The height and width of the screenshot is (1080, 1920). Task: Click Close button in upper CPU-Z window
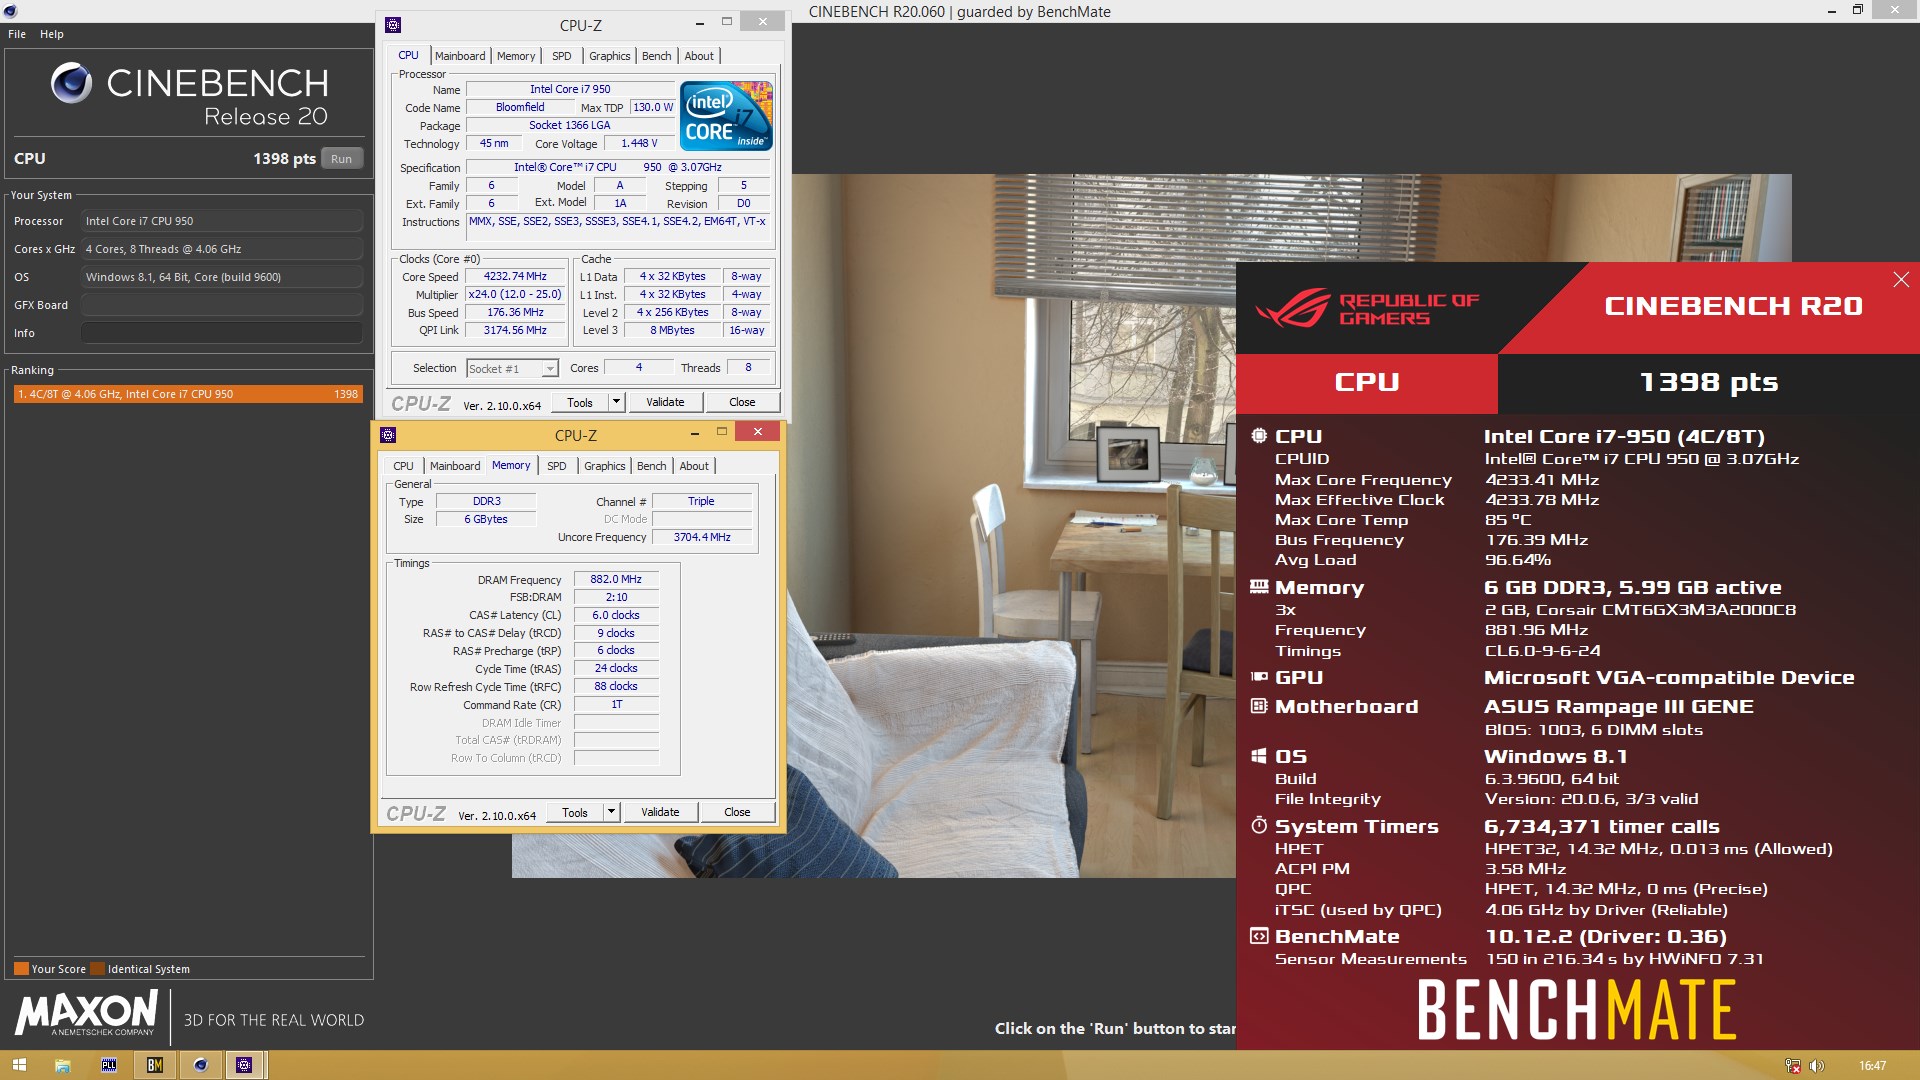(x=742, y=402)
